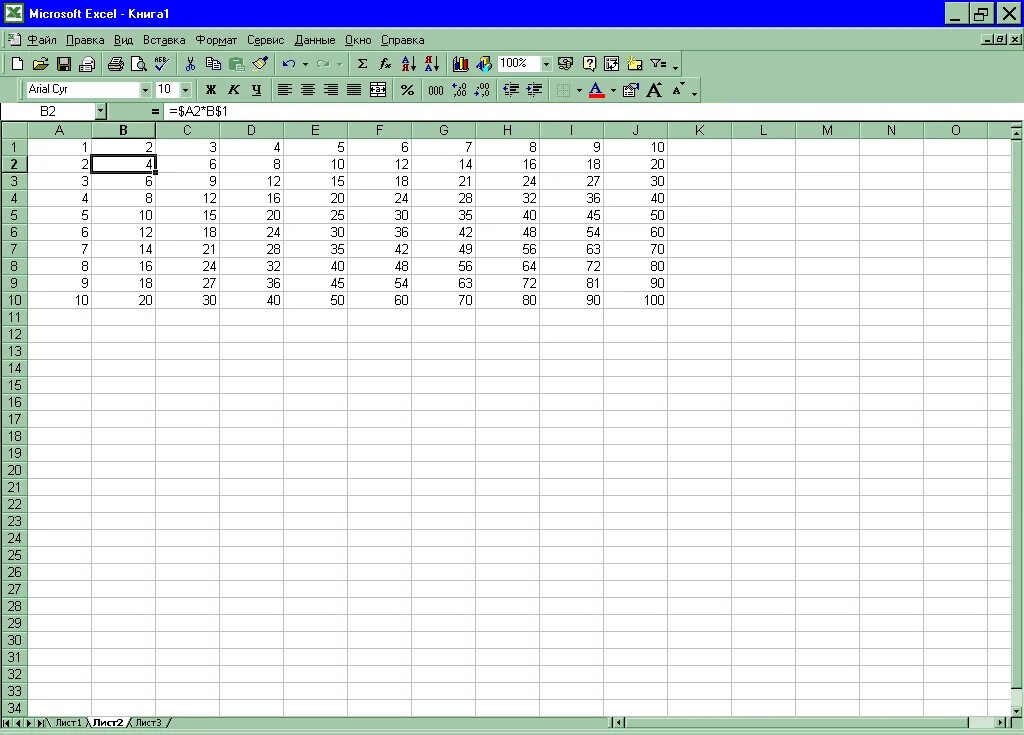This screenshot has height=735, width=1024.
Task: Toggle merge and center cells
Action: [x=377, y=90]
